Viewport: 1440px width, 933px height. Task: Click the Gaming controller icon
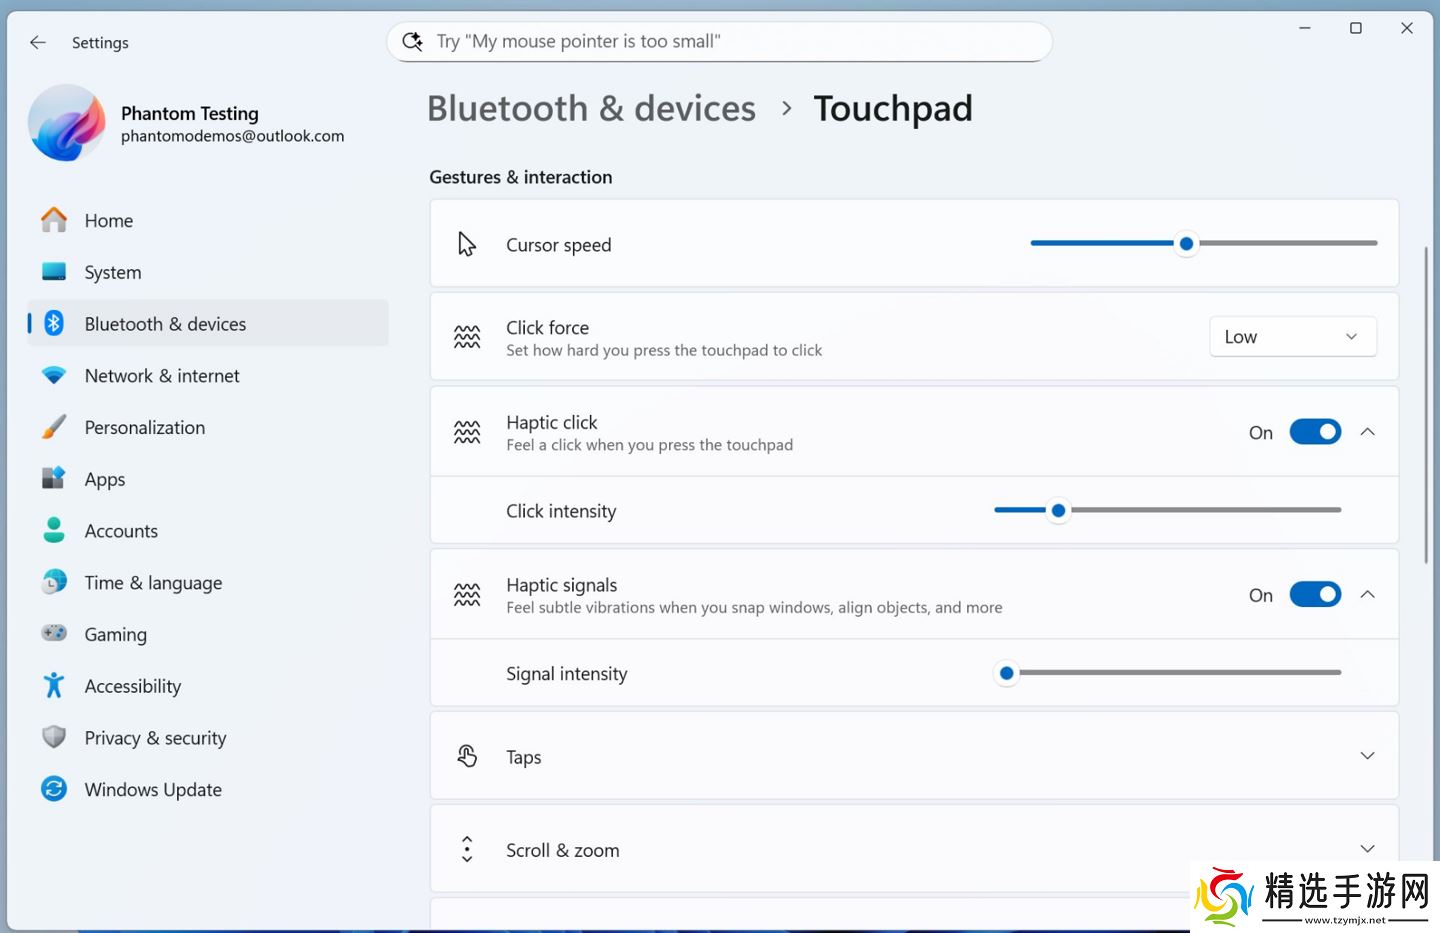pyautogui.click(x=54, y=633)
